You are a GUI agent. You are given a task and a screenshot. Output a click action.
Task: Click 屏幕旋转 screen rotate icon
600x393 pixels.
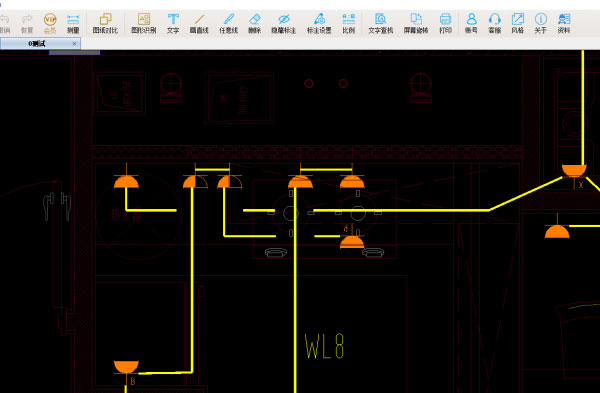pyautogui.click(x=416, y=23)
